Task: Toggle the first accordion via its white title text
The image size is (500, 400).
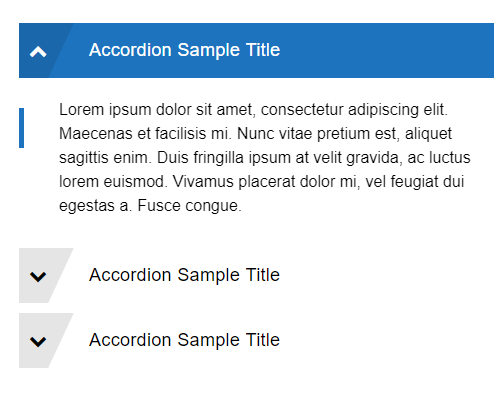Action: click(x=184, y=50)
